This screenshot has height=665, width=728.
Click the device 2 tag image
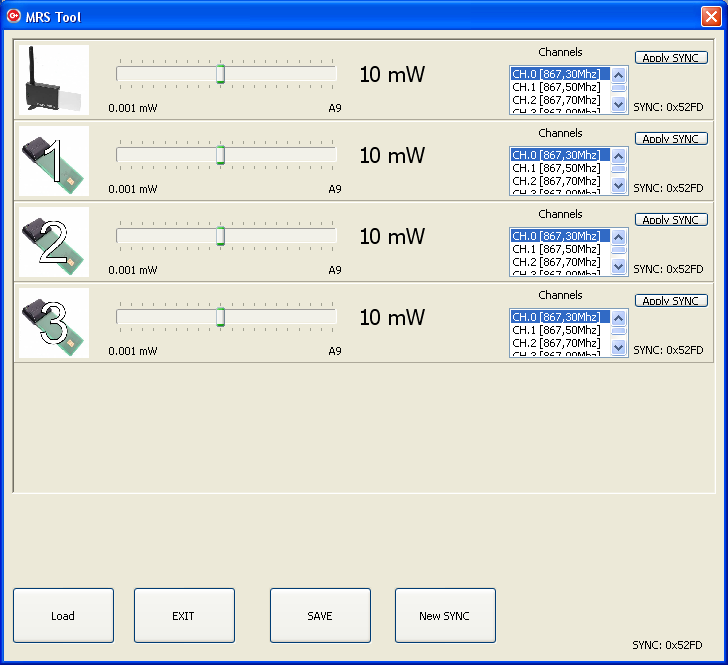coord(54,241)
